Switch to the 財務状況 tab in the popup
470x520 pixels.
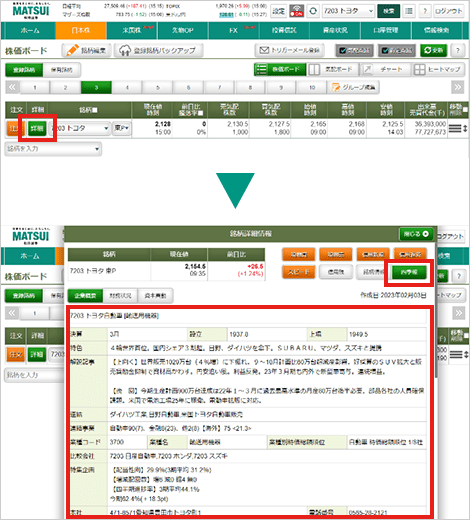(x=120, y=296)
